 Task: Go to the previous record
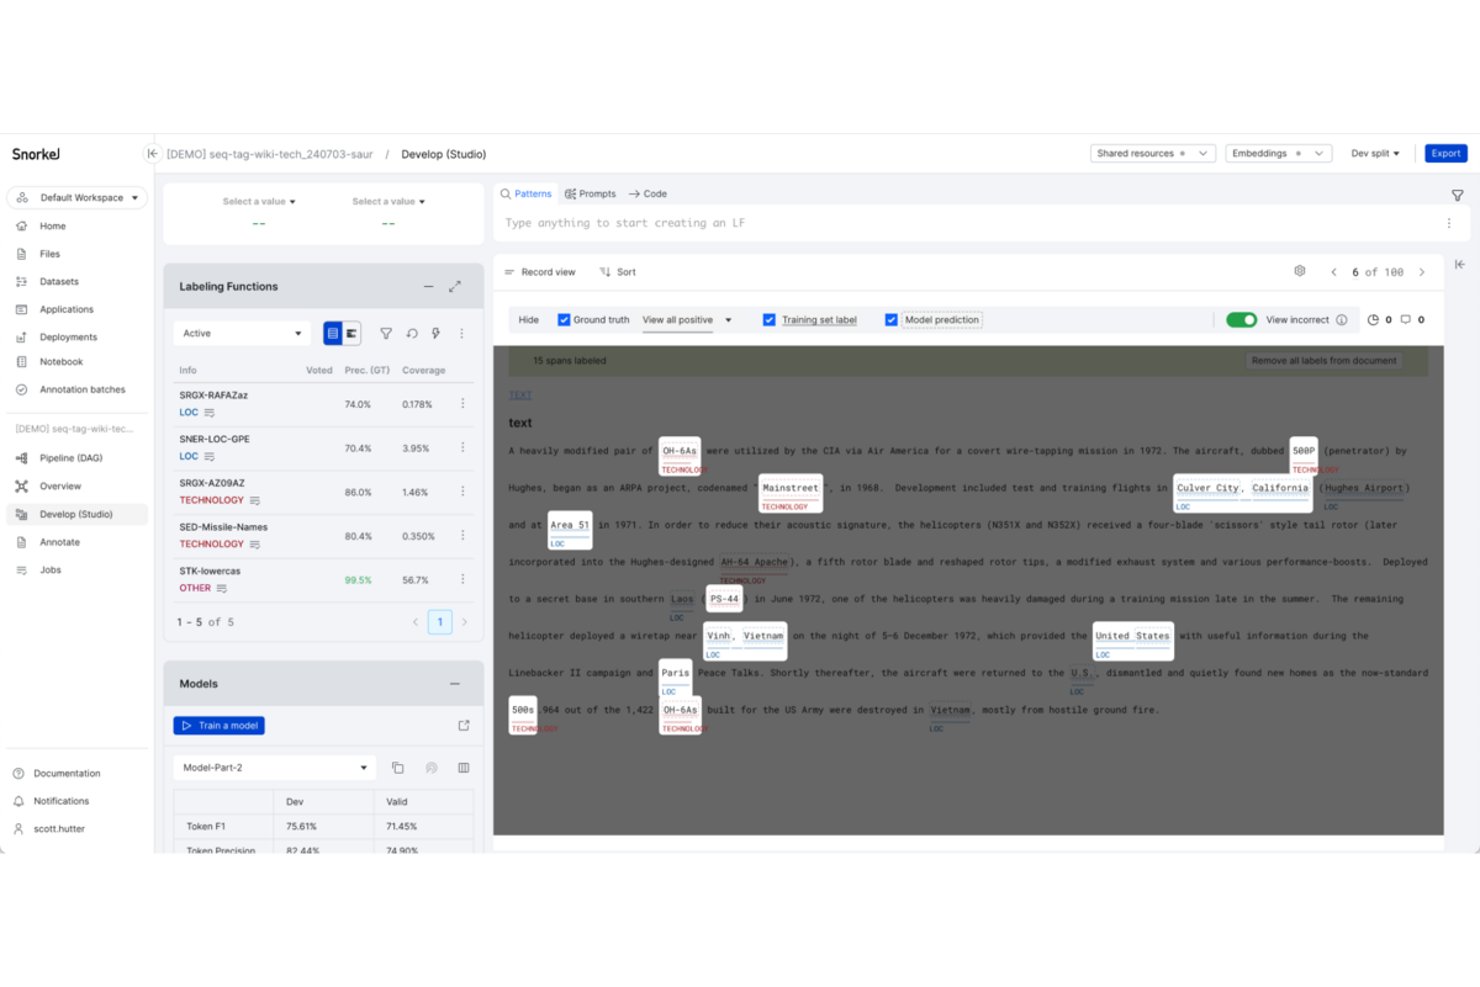coord(1333,272)
